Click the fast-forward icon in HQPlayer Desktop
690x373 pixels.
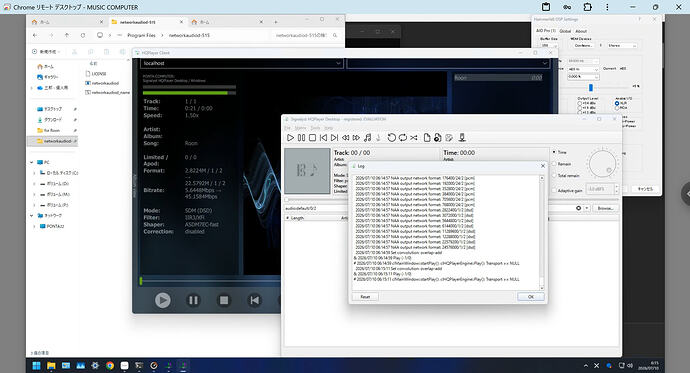click(x=356, y=138)
